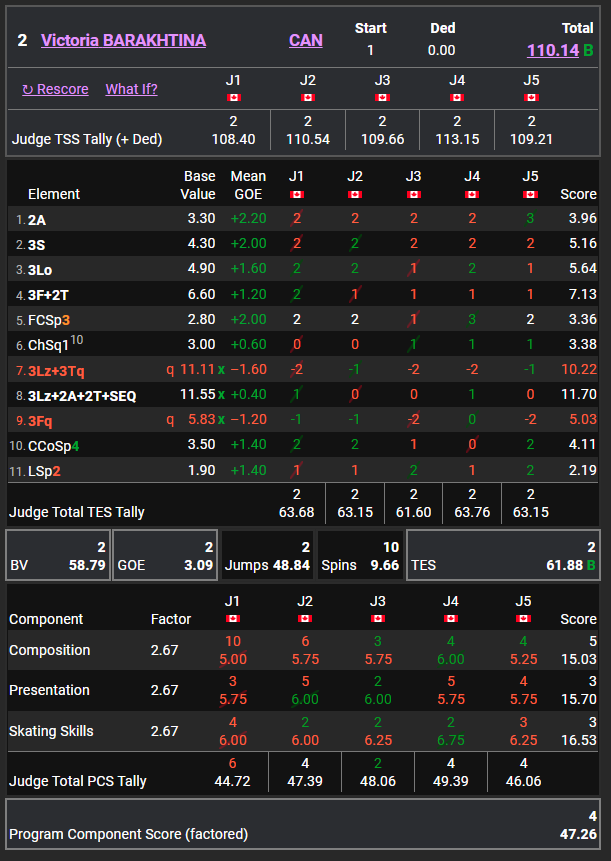Click the flag under J4 in the Rescore row
This screenshot has width=611, height=861.
457,97
